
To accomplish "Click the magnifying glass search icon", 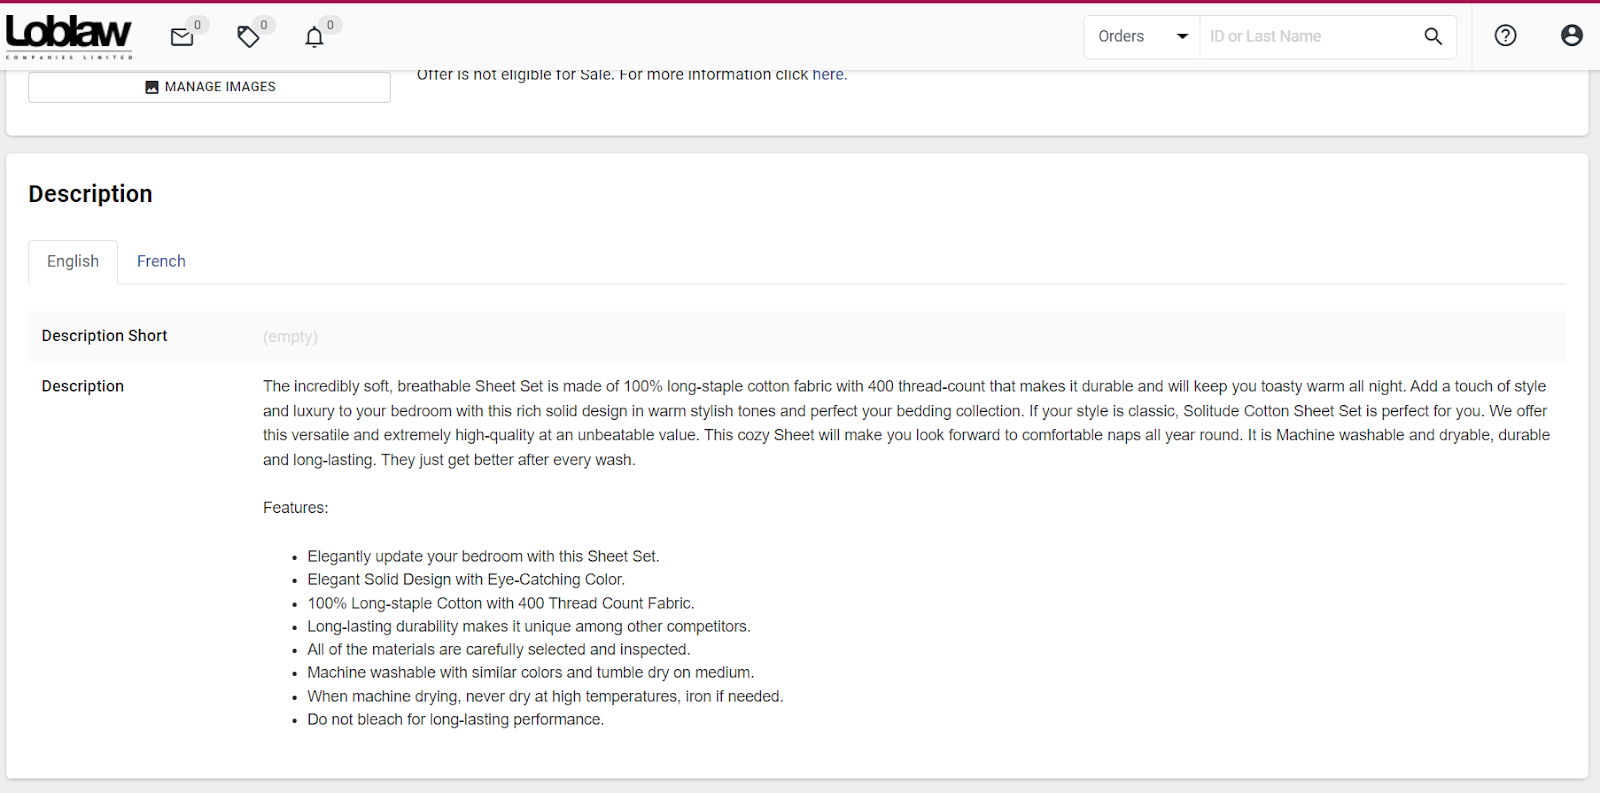I will pos(1433,36).
